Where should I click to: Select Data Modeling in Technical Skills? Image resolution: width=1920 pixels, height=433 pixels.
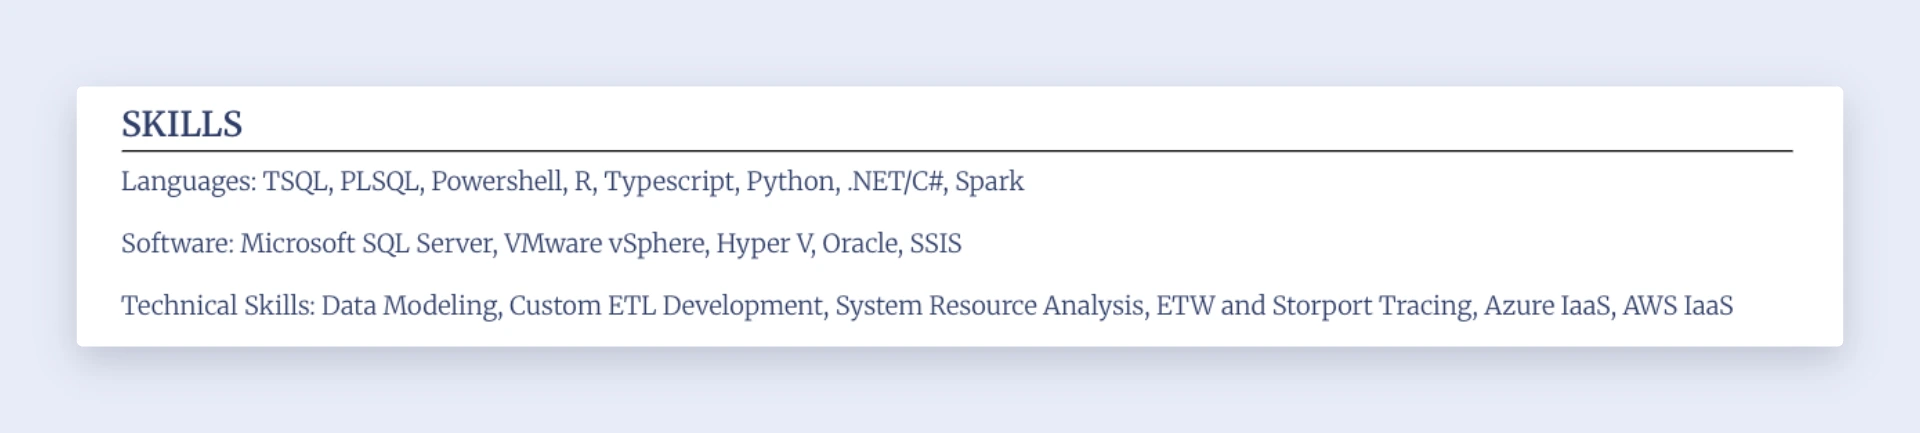pyautogui.click(x=412, y=306)
